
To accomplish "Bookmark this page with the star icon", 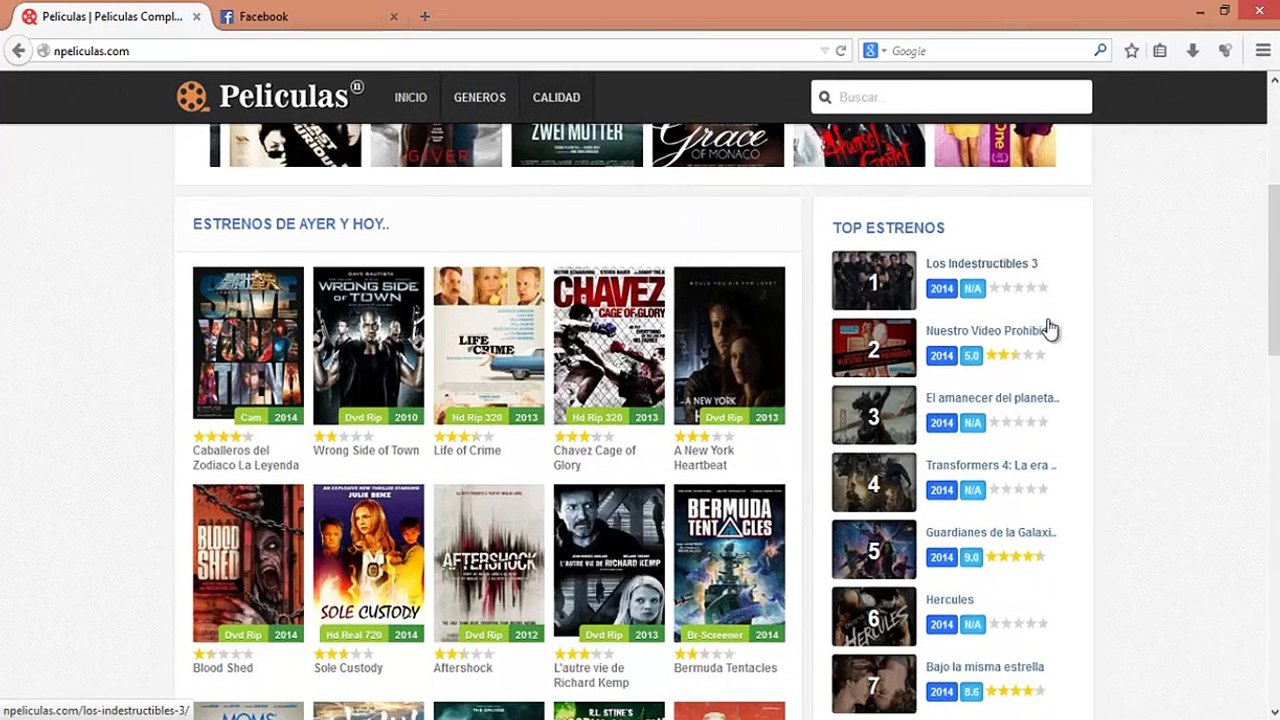I will point(1131,51).
